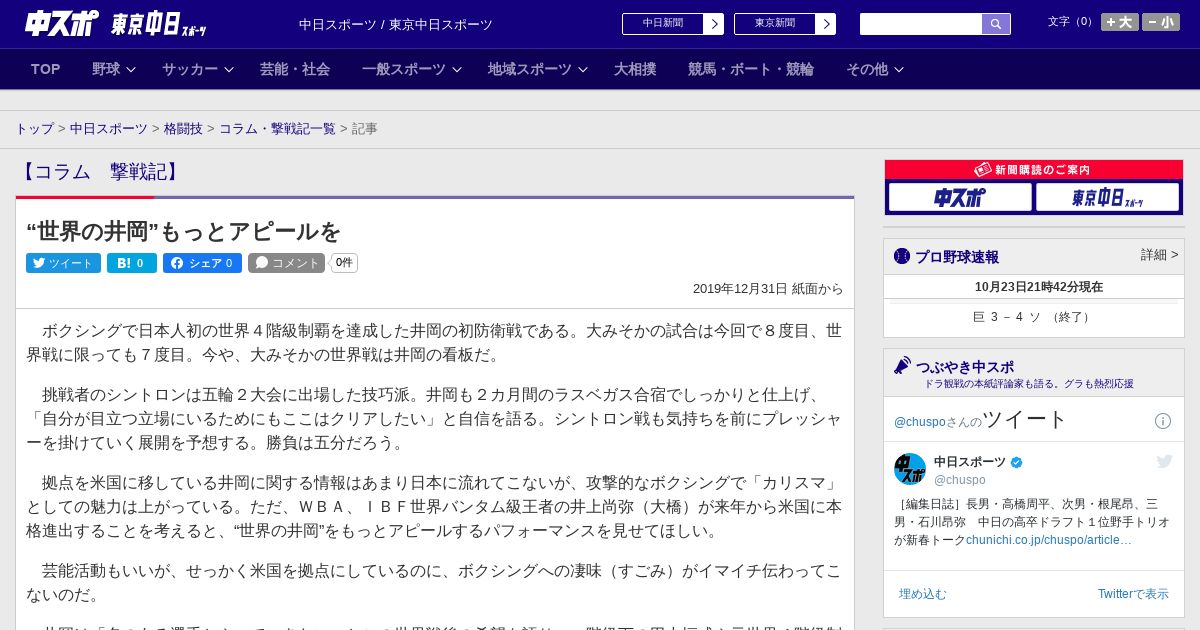
Task: Expand the 野球 navigation dropdown
Action: [113, 69]
